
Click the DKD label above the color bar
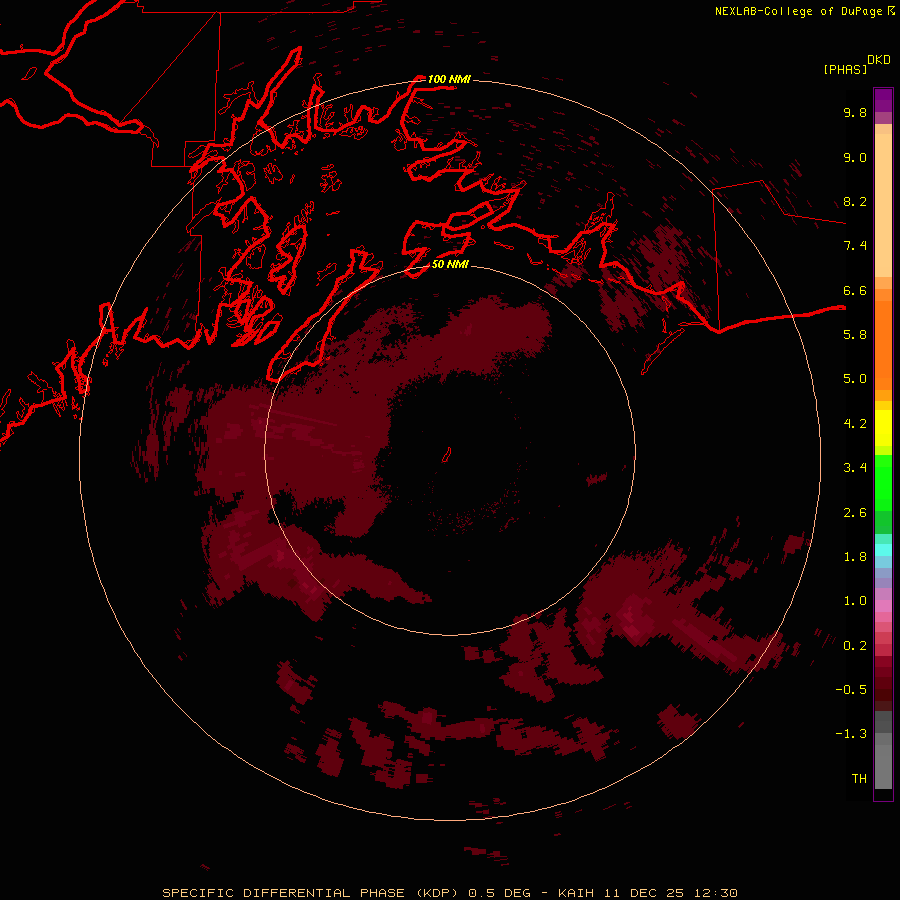click(878, 60)
